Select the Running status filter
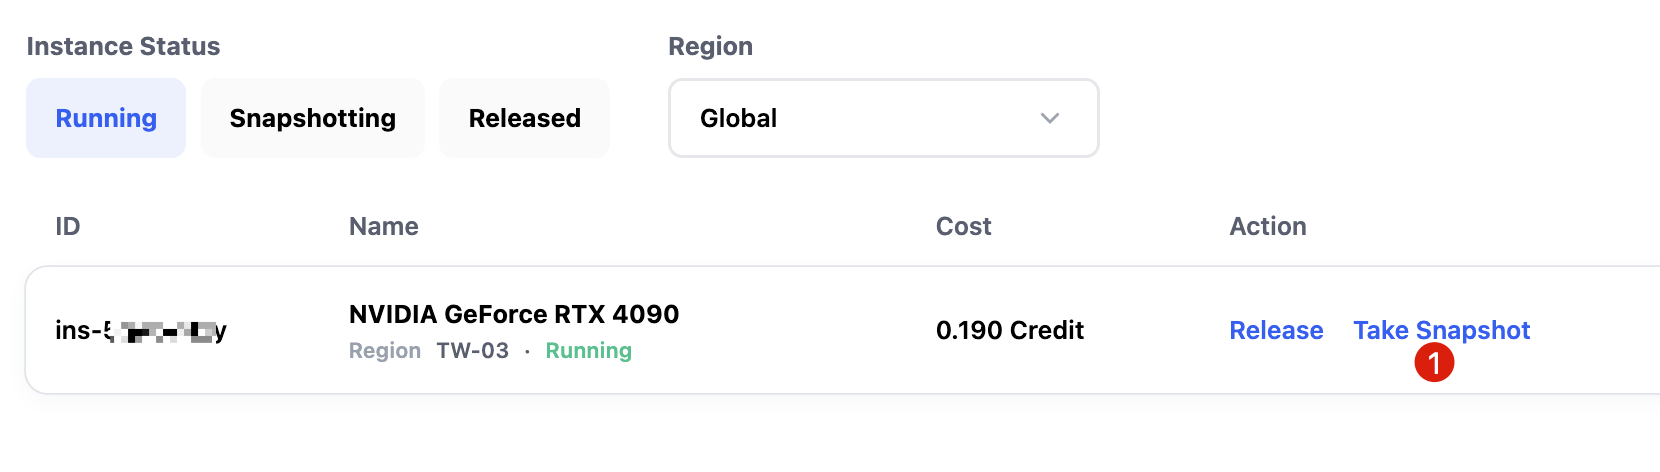The width and height of the screenshot is (1660, 472). pos(106,118)
